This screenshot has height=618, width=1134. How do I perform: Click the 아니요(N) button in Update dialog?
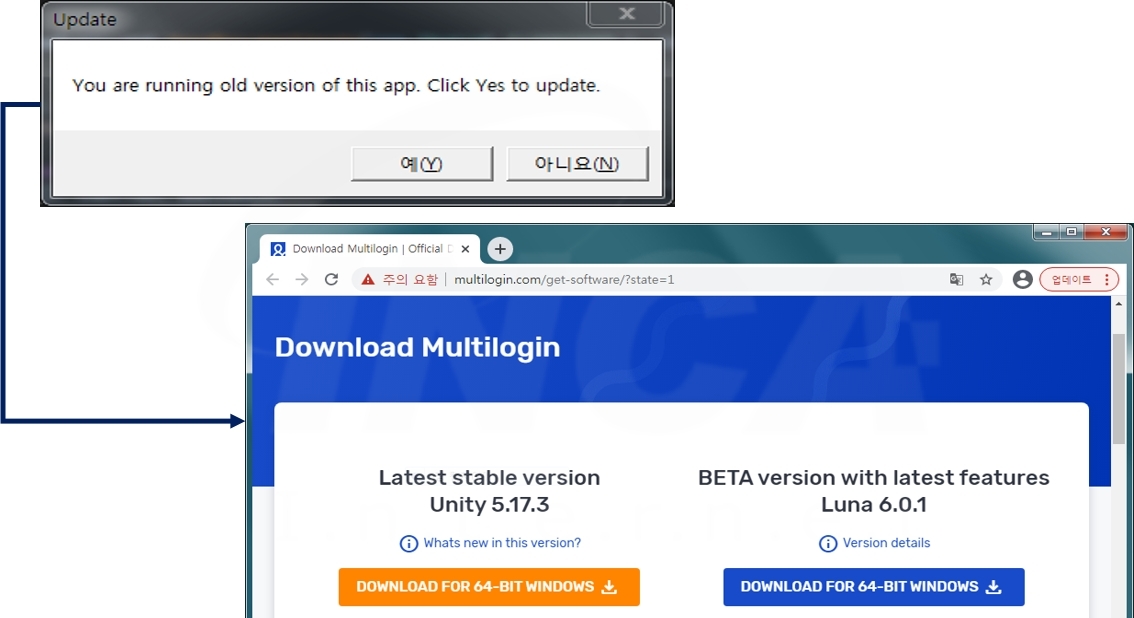[x=577, y=163]
